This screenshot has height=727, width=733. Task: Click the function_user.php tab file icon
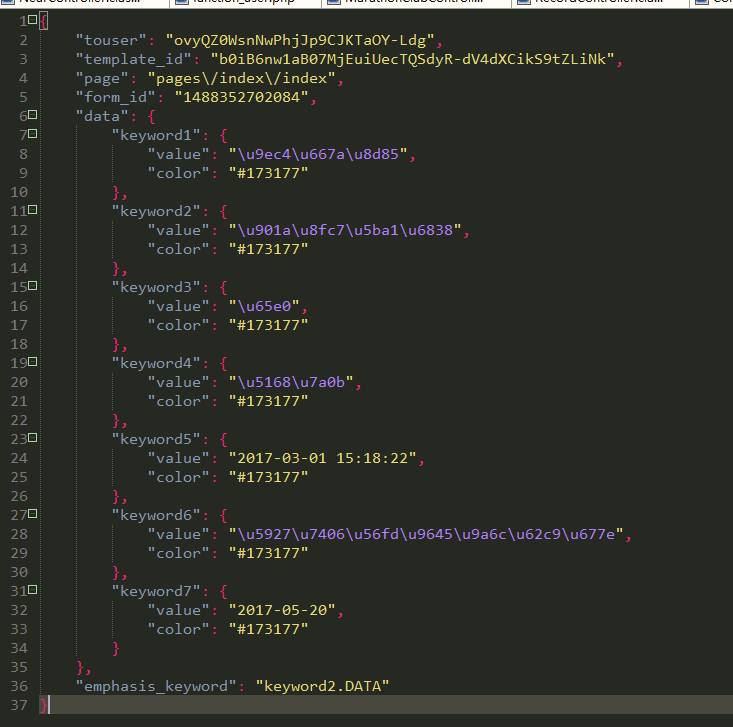(181, 2)
